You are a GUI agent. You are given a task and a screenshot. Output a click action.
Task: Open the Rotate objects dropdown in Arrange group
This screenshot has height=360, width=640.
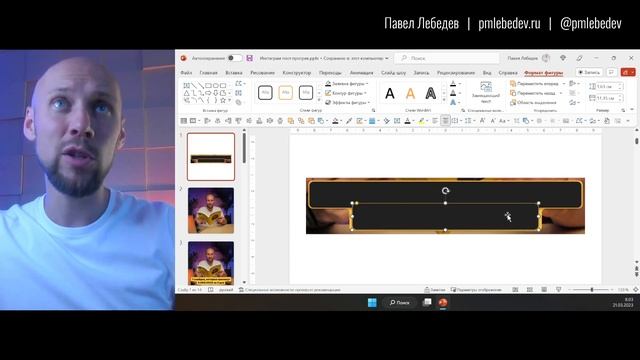574,102
